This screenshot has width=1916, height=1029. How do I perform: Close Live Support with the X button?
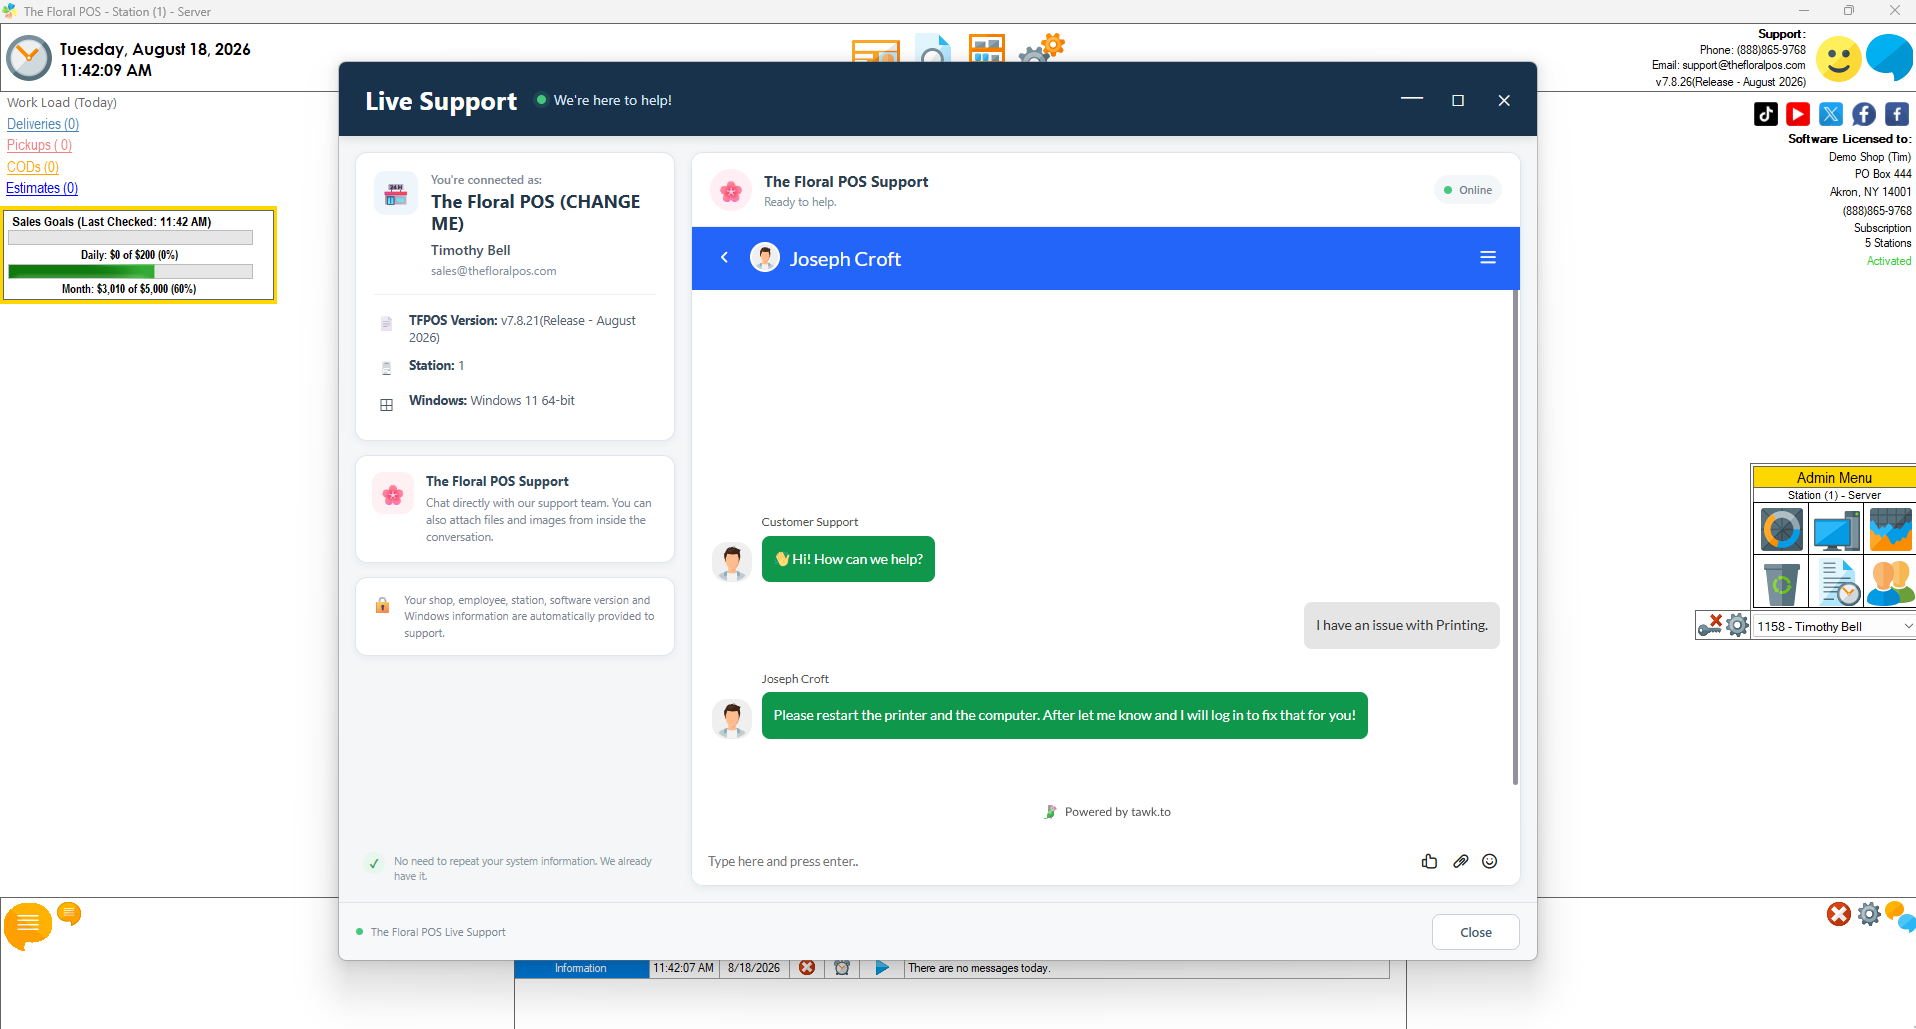(1504, 100)
